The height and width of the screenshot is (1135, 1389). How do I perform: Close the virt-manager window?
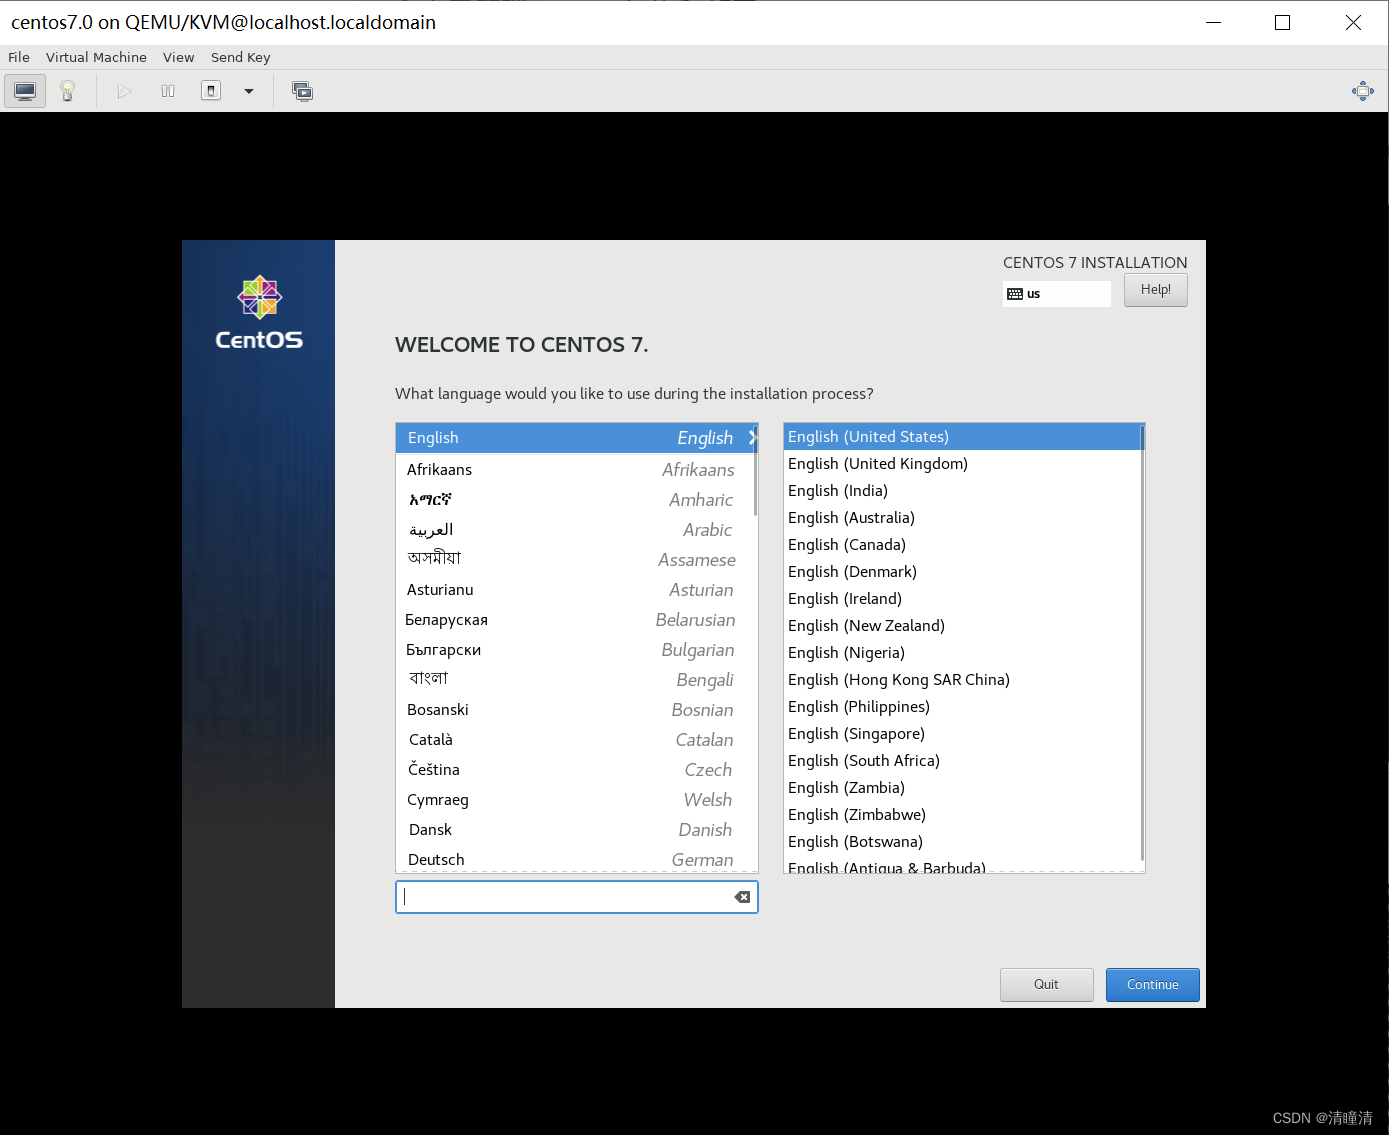click(x=1353, y=22)
